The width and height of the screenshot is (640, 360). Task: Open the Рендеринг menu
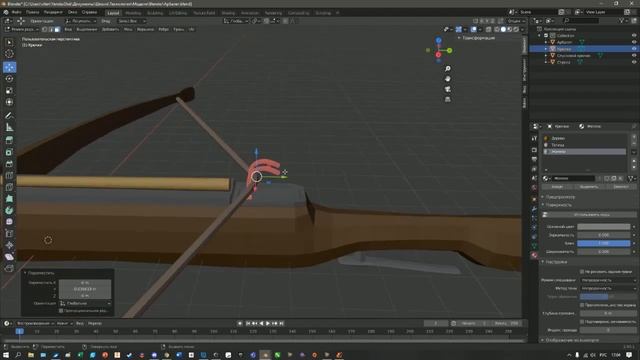pyautogui.click(x=53, y=12)
